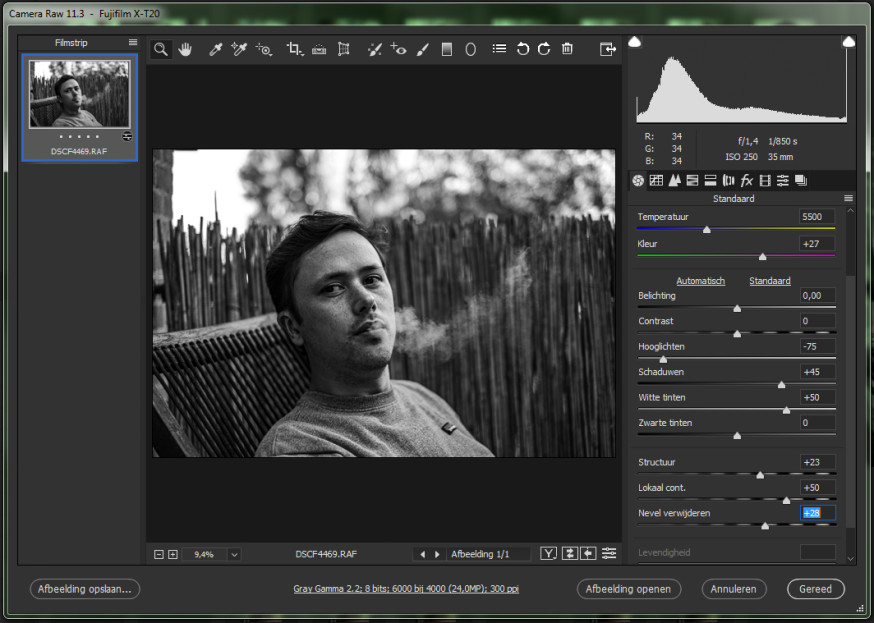This screenshot has height=623, width=874.
Task: Activate the Spot Removal brush
Action: pos(374,50)
